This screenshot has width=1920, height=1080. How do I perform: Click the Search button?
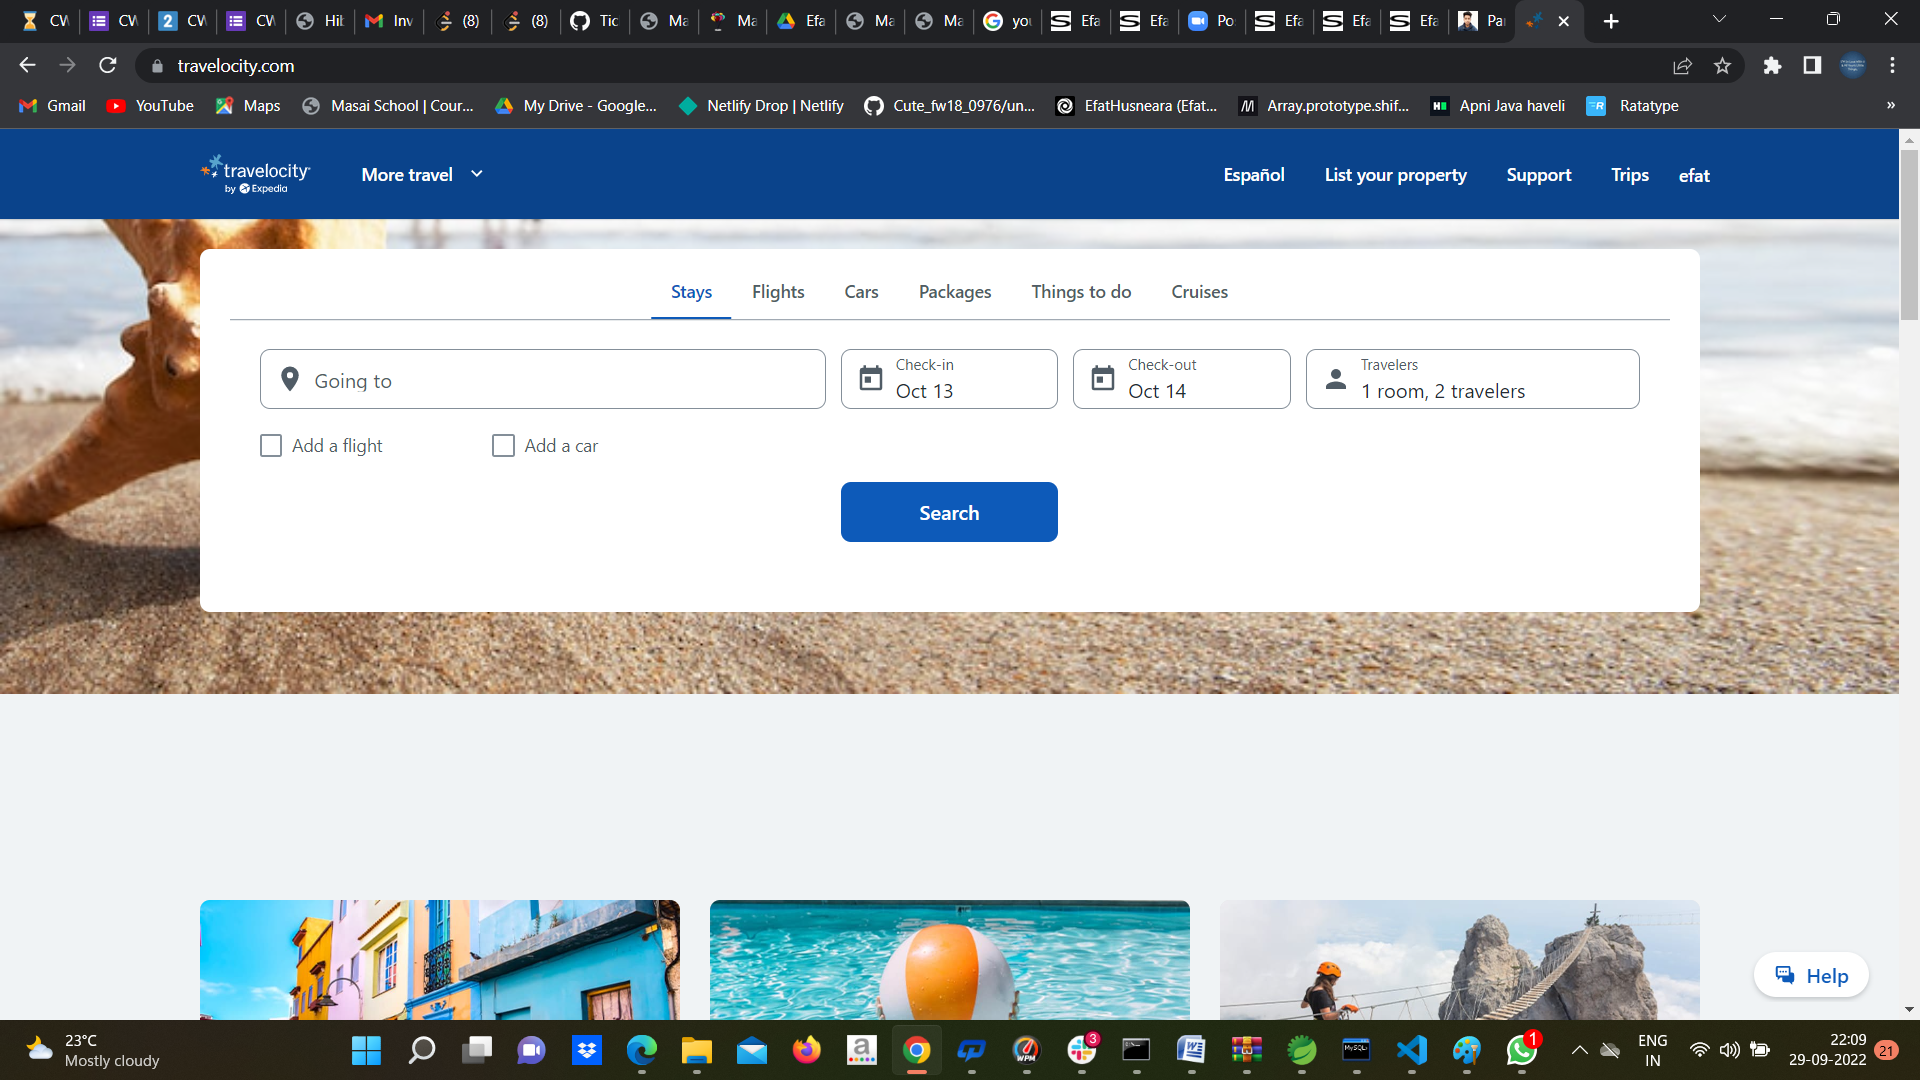click(948, 512)
